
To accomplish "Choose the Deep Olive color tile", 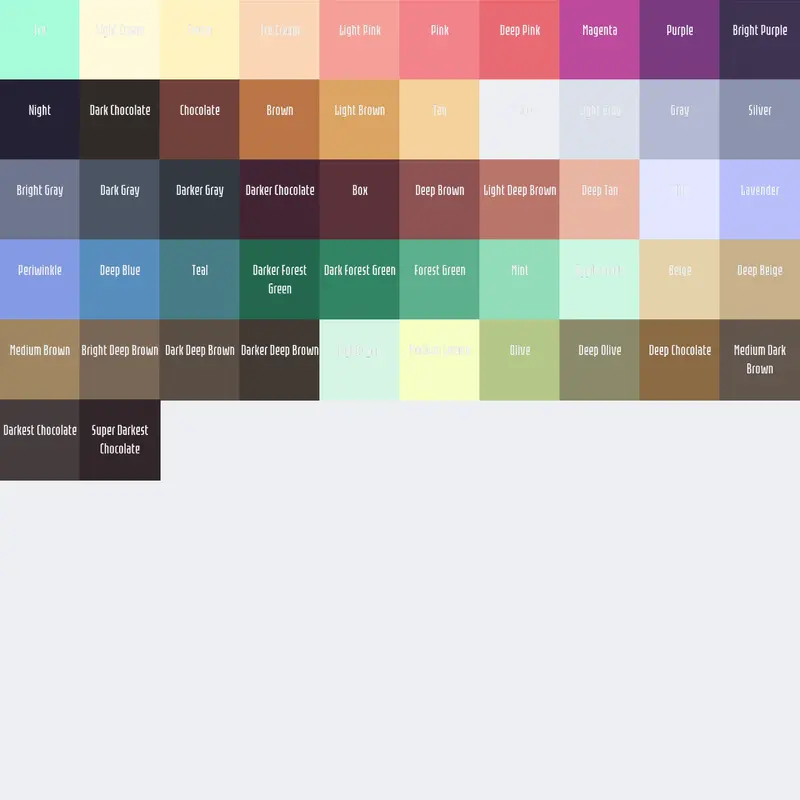I will tap(599, 360).
